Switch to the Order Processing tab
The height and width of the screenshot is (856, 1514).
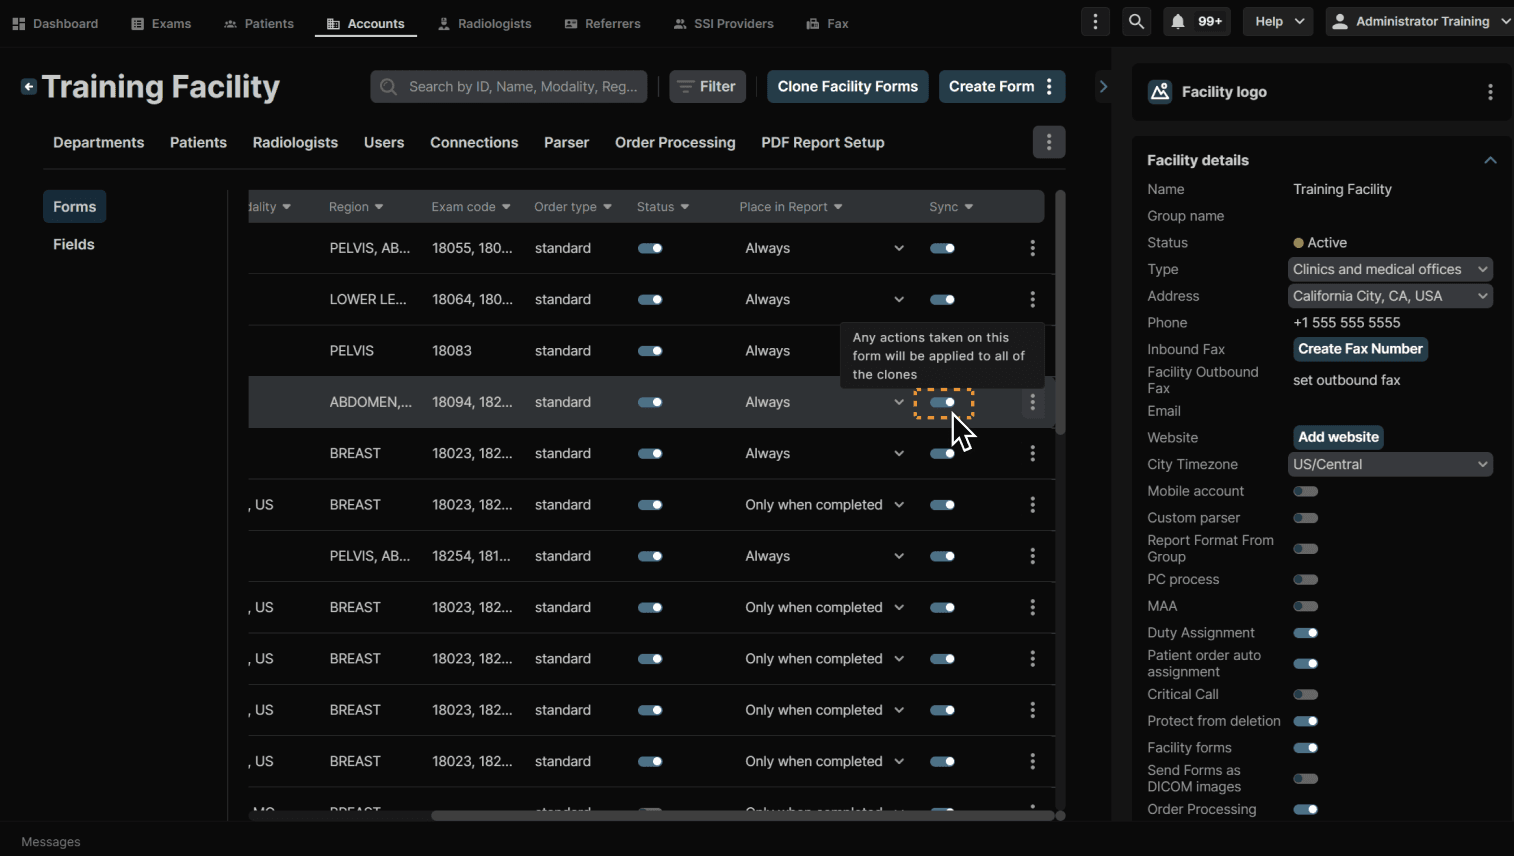(x=675, y=143)
